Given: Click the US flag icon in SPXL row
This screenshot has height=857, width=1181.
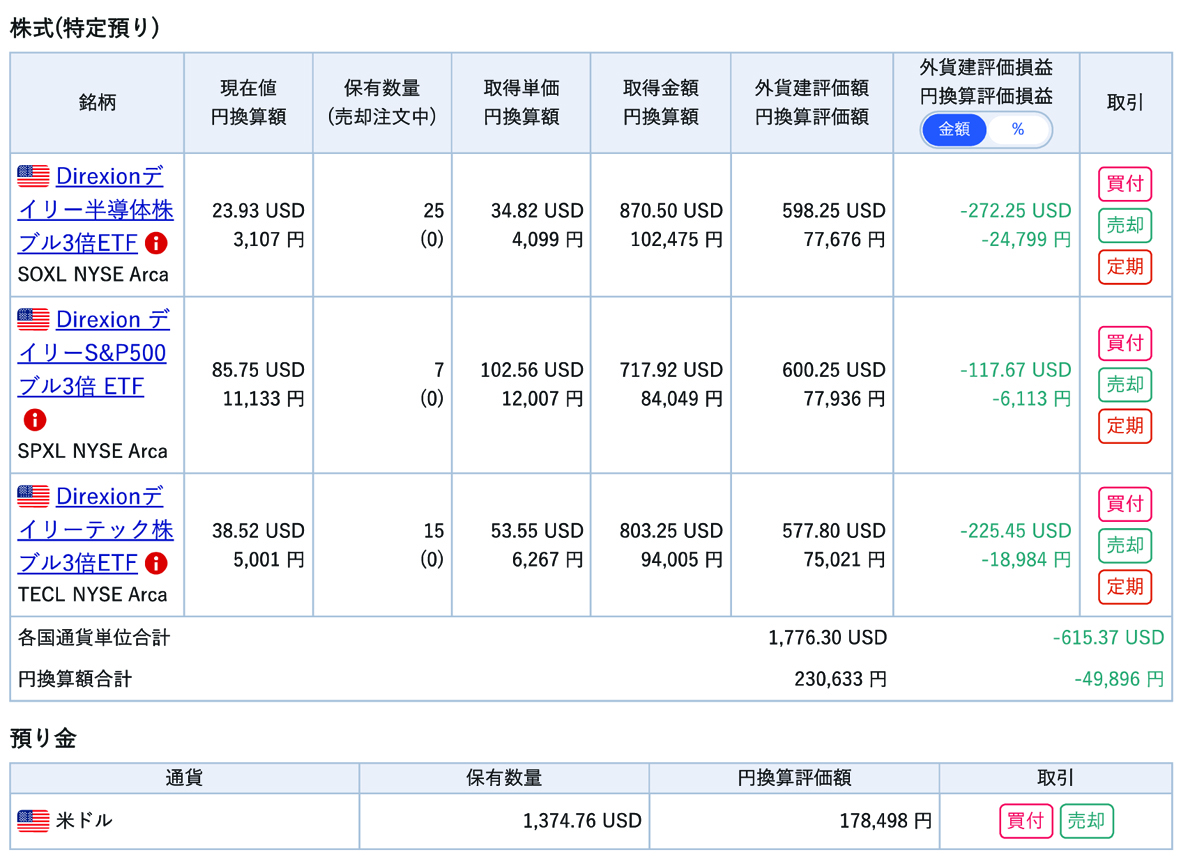Looking at the screenshot, I should click(33, 319).
